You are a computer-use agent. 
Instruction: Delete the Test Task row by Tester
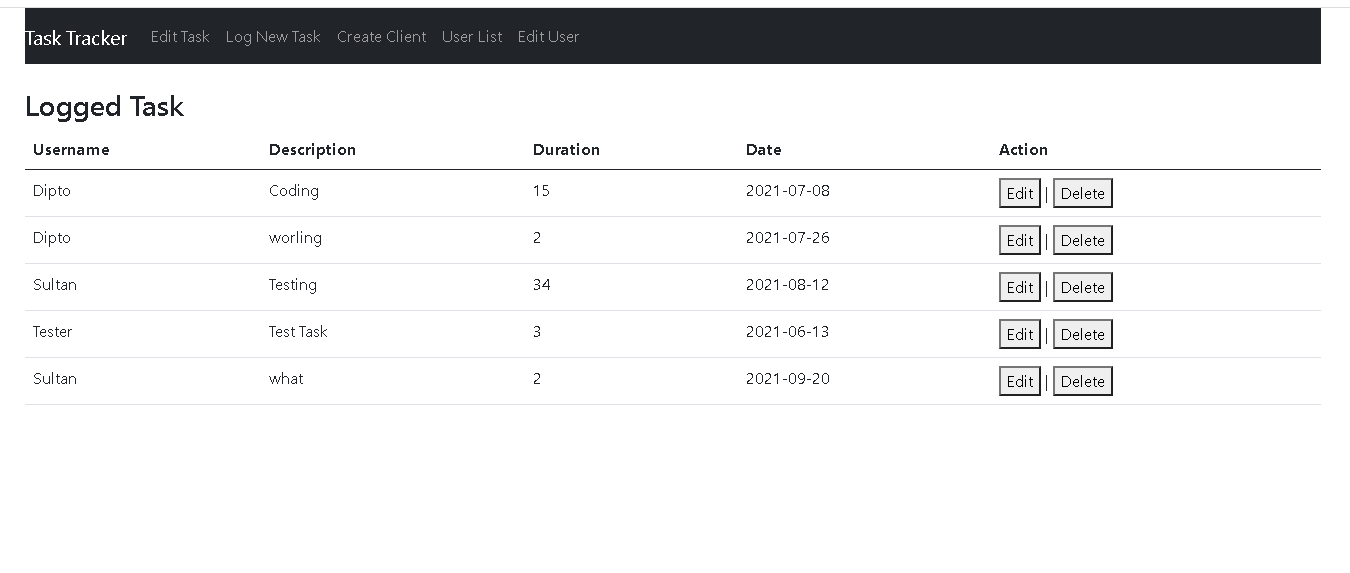pos(1083,334)
